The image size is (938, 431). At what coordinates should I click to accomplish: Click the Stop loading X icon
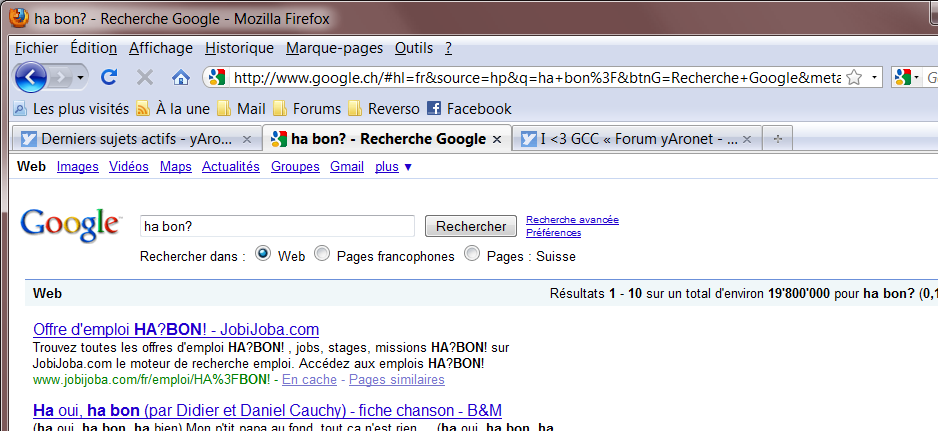point(145,77)
